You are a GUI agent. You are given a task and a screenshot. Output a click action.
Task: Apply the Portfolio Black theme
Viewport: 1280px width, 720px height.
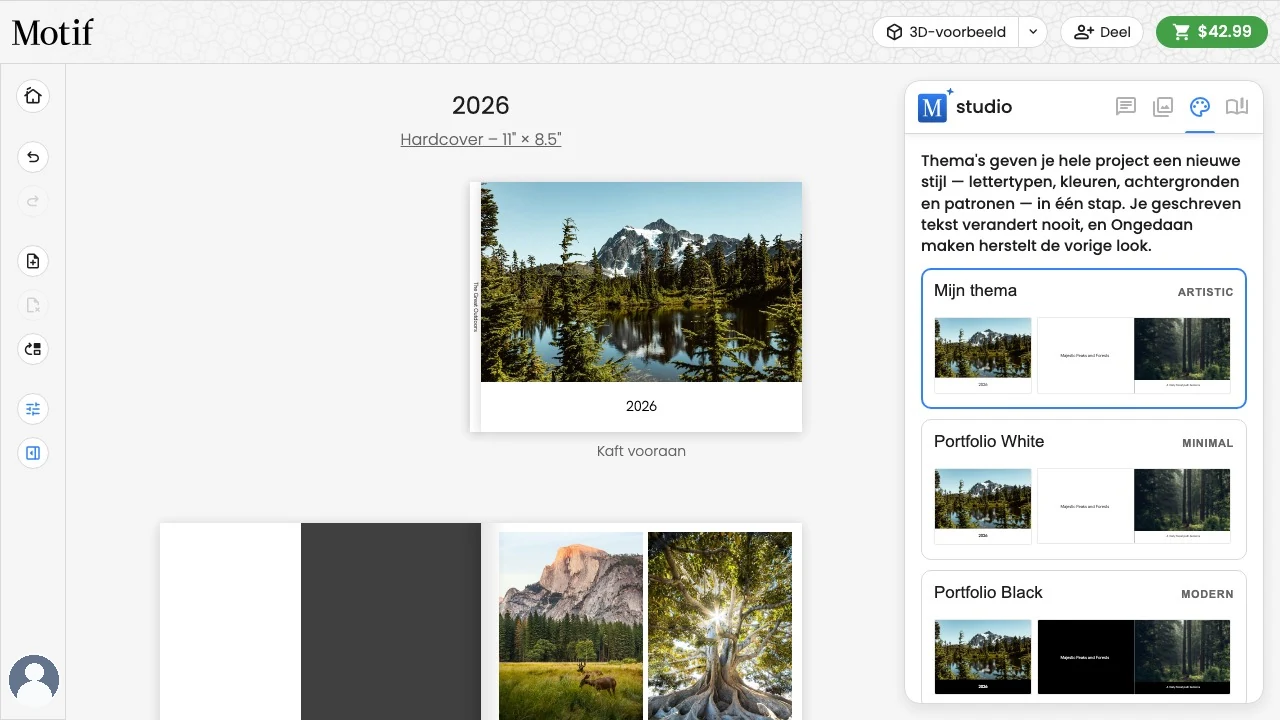(x=1084, y=636)
